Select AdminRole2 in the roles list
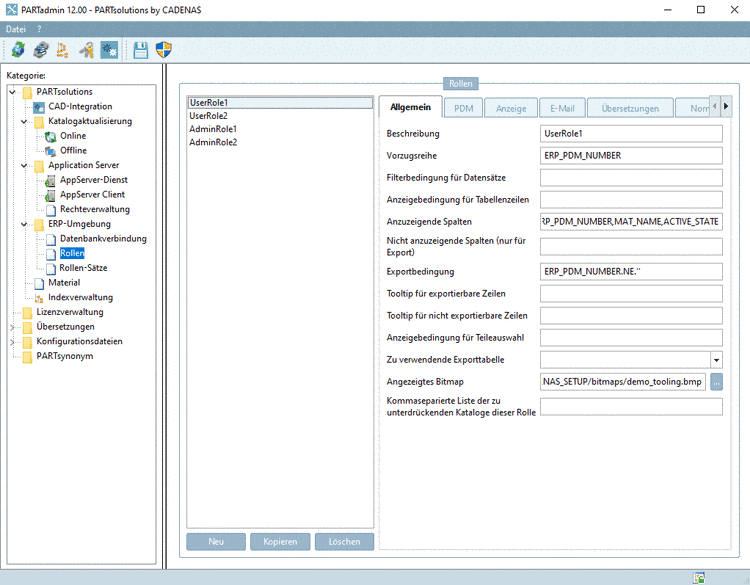Viewport: 750px width, 585px height. tap(280, 142)
